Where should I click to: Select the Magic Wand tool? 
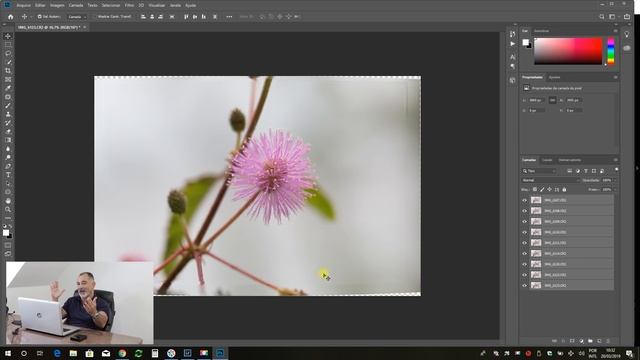[8, 62]
